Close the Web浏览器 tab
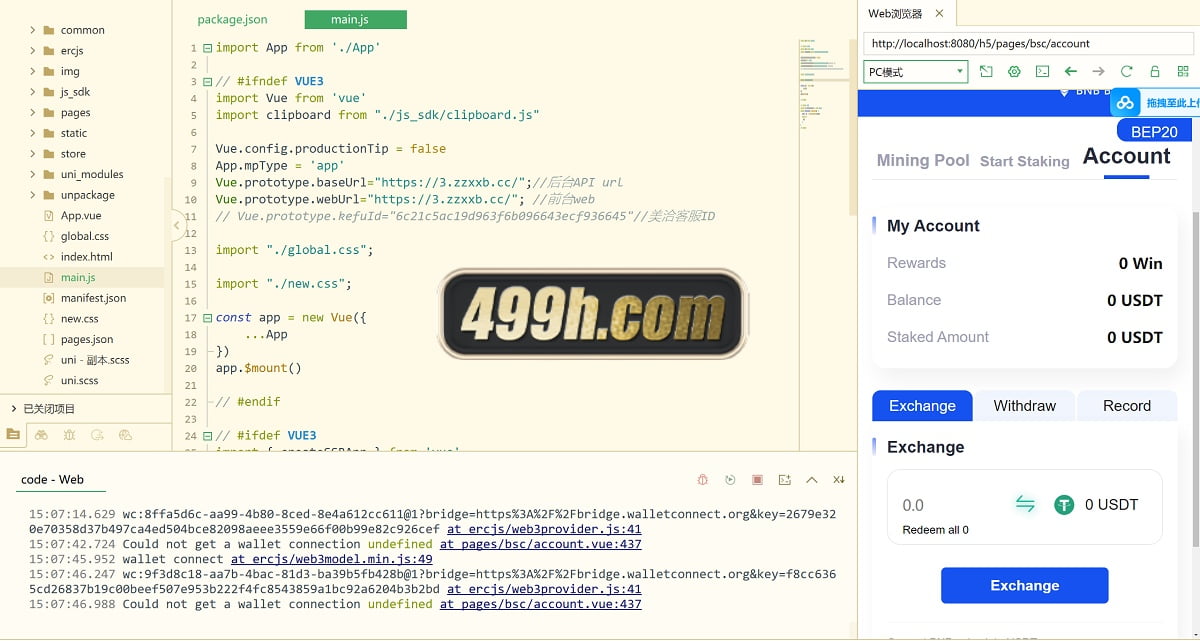The height and width of the screenshot is (641, 1200). click(x=939, y=14)
